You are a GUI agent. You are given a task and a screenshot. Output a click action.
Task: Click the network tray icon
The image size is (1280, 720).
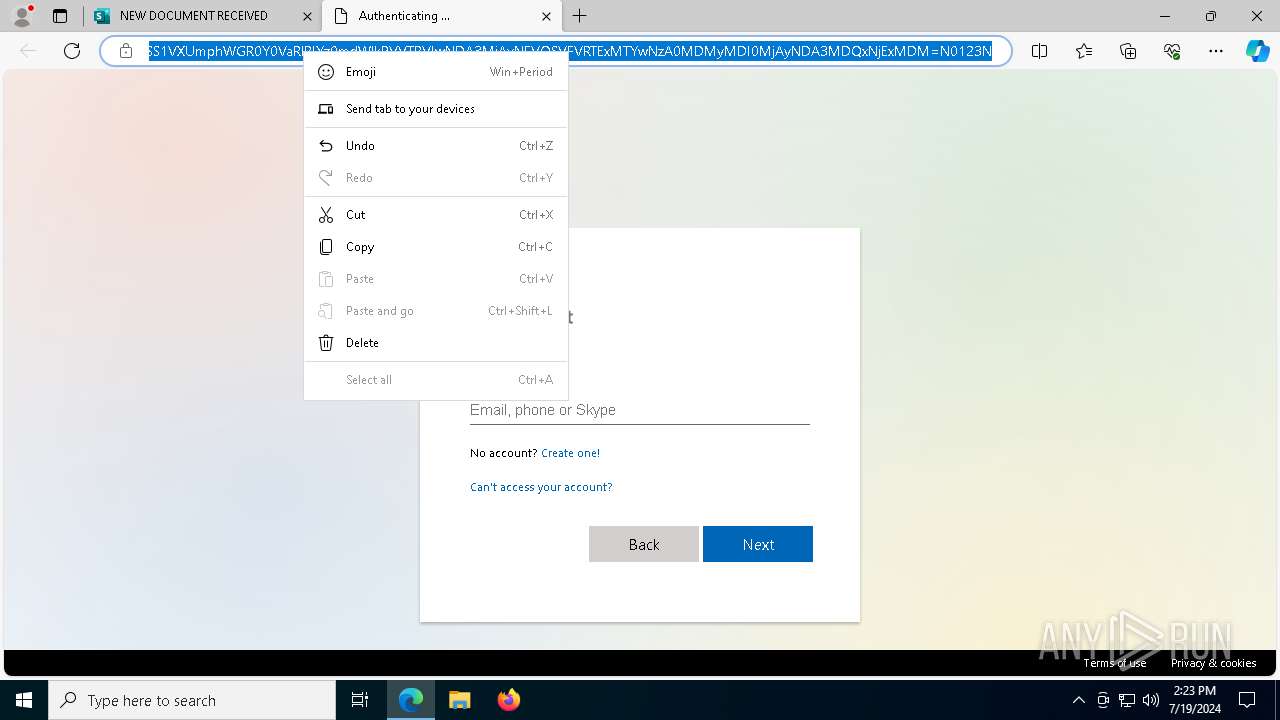[x=1127, y=700]
